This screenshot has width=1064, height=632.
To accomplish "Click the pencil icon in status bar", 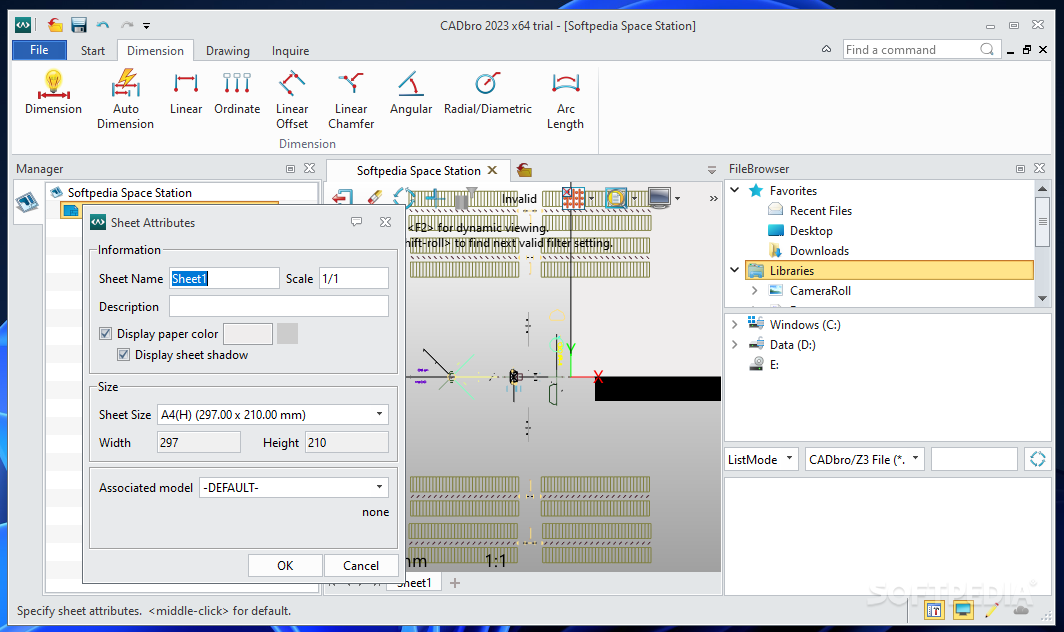I will pyautogui.click(x=991, y=610).
